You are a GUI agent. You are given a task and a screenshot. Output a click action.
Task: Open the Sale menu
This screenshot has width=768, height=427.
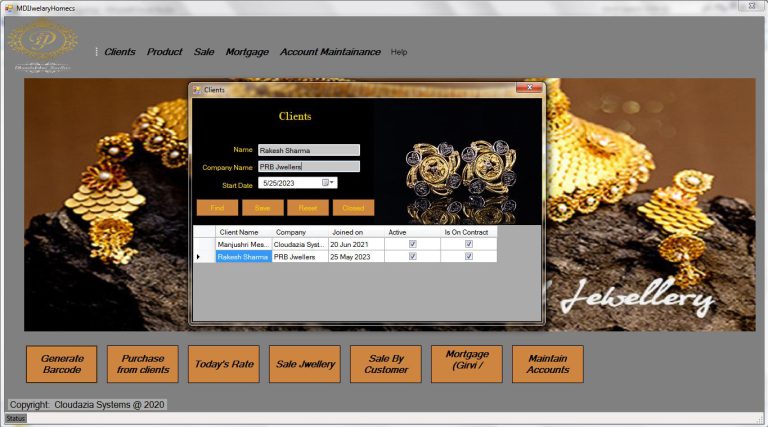[x=204, y=52]
